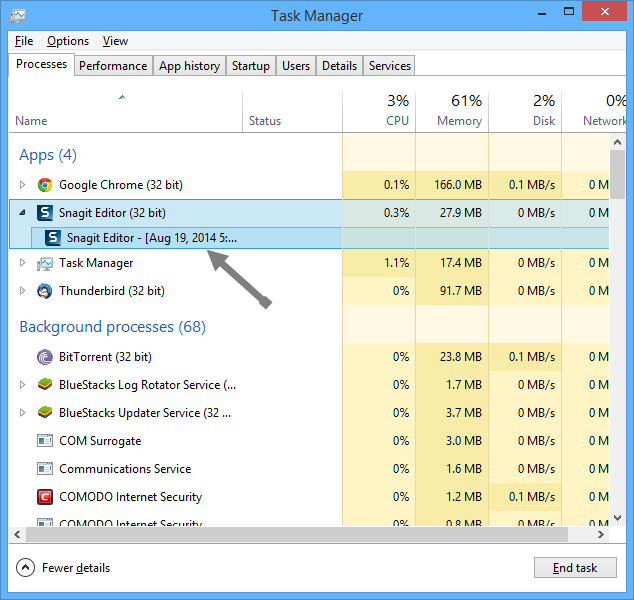Open the Options menu
This screenshot has width=634, height=600.
click(68, 41)
